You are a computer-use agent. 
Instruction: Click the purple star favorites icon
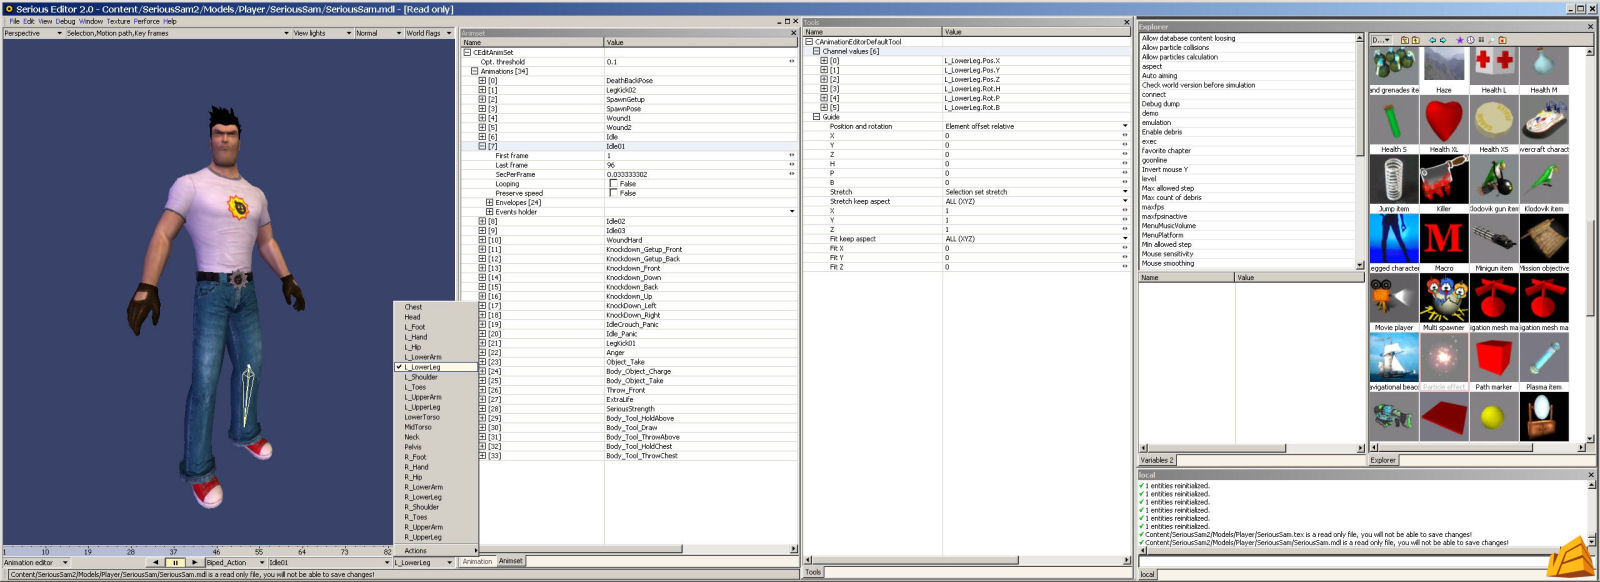(1460, 40)
